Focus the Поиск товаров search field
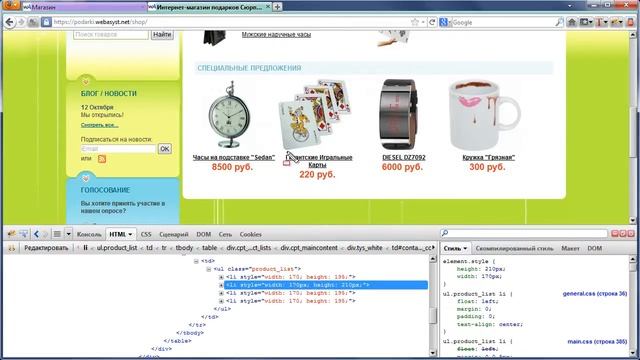The height and width of the screenshot is (360, 640). point(111,35)
